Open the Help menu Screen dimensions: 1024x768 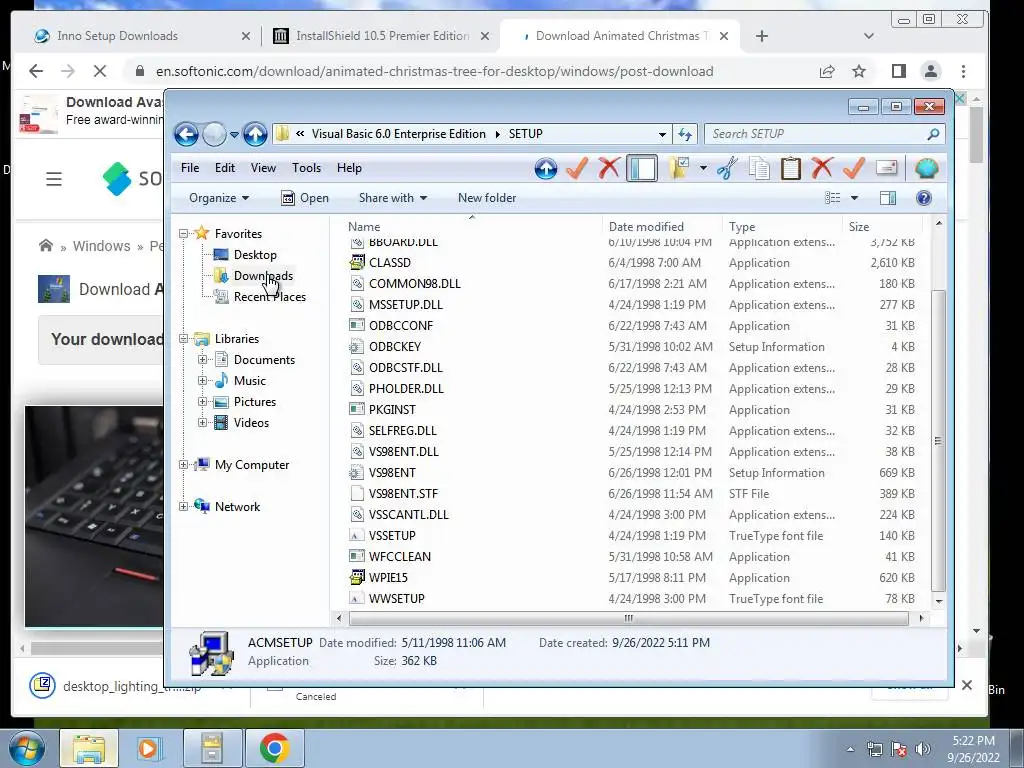(349, 168)
